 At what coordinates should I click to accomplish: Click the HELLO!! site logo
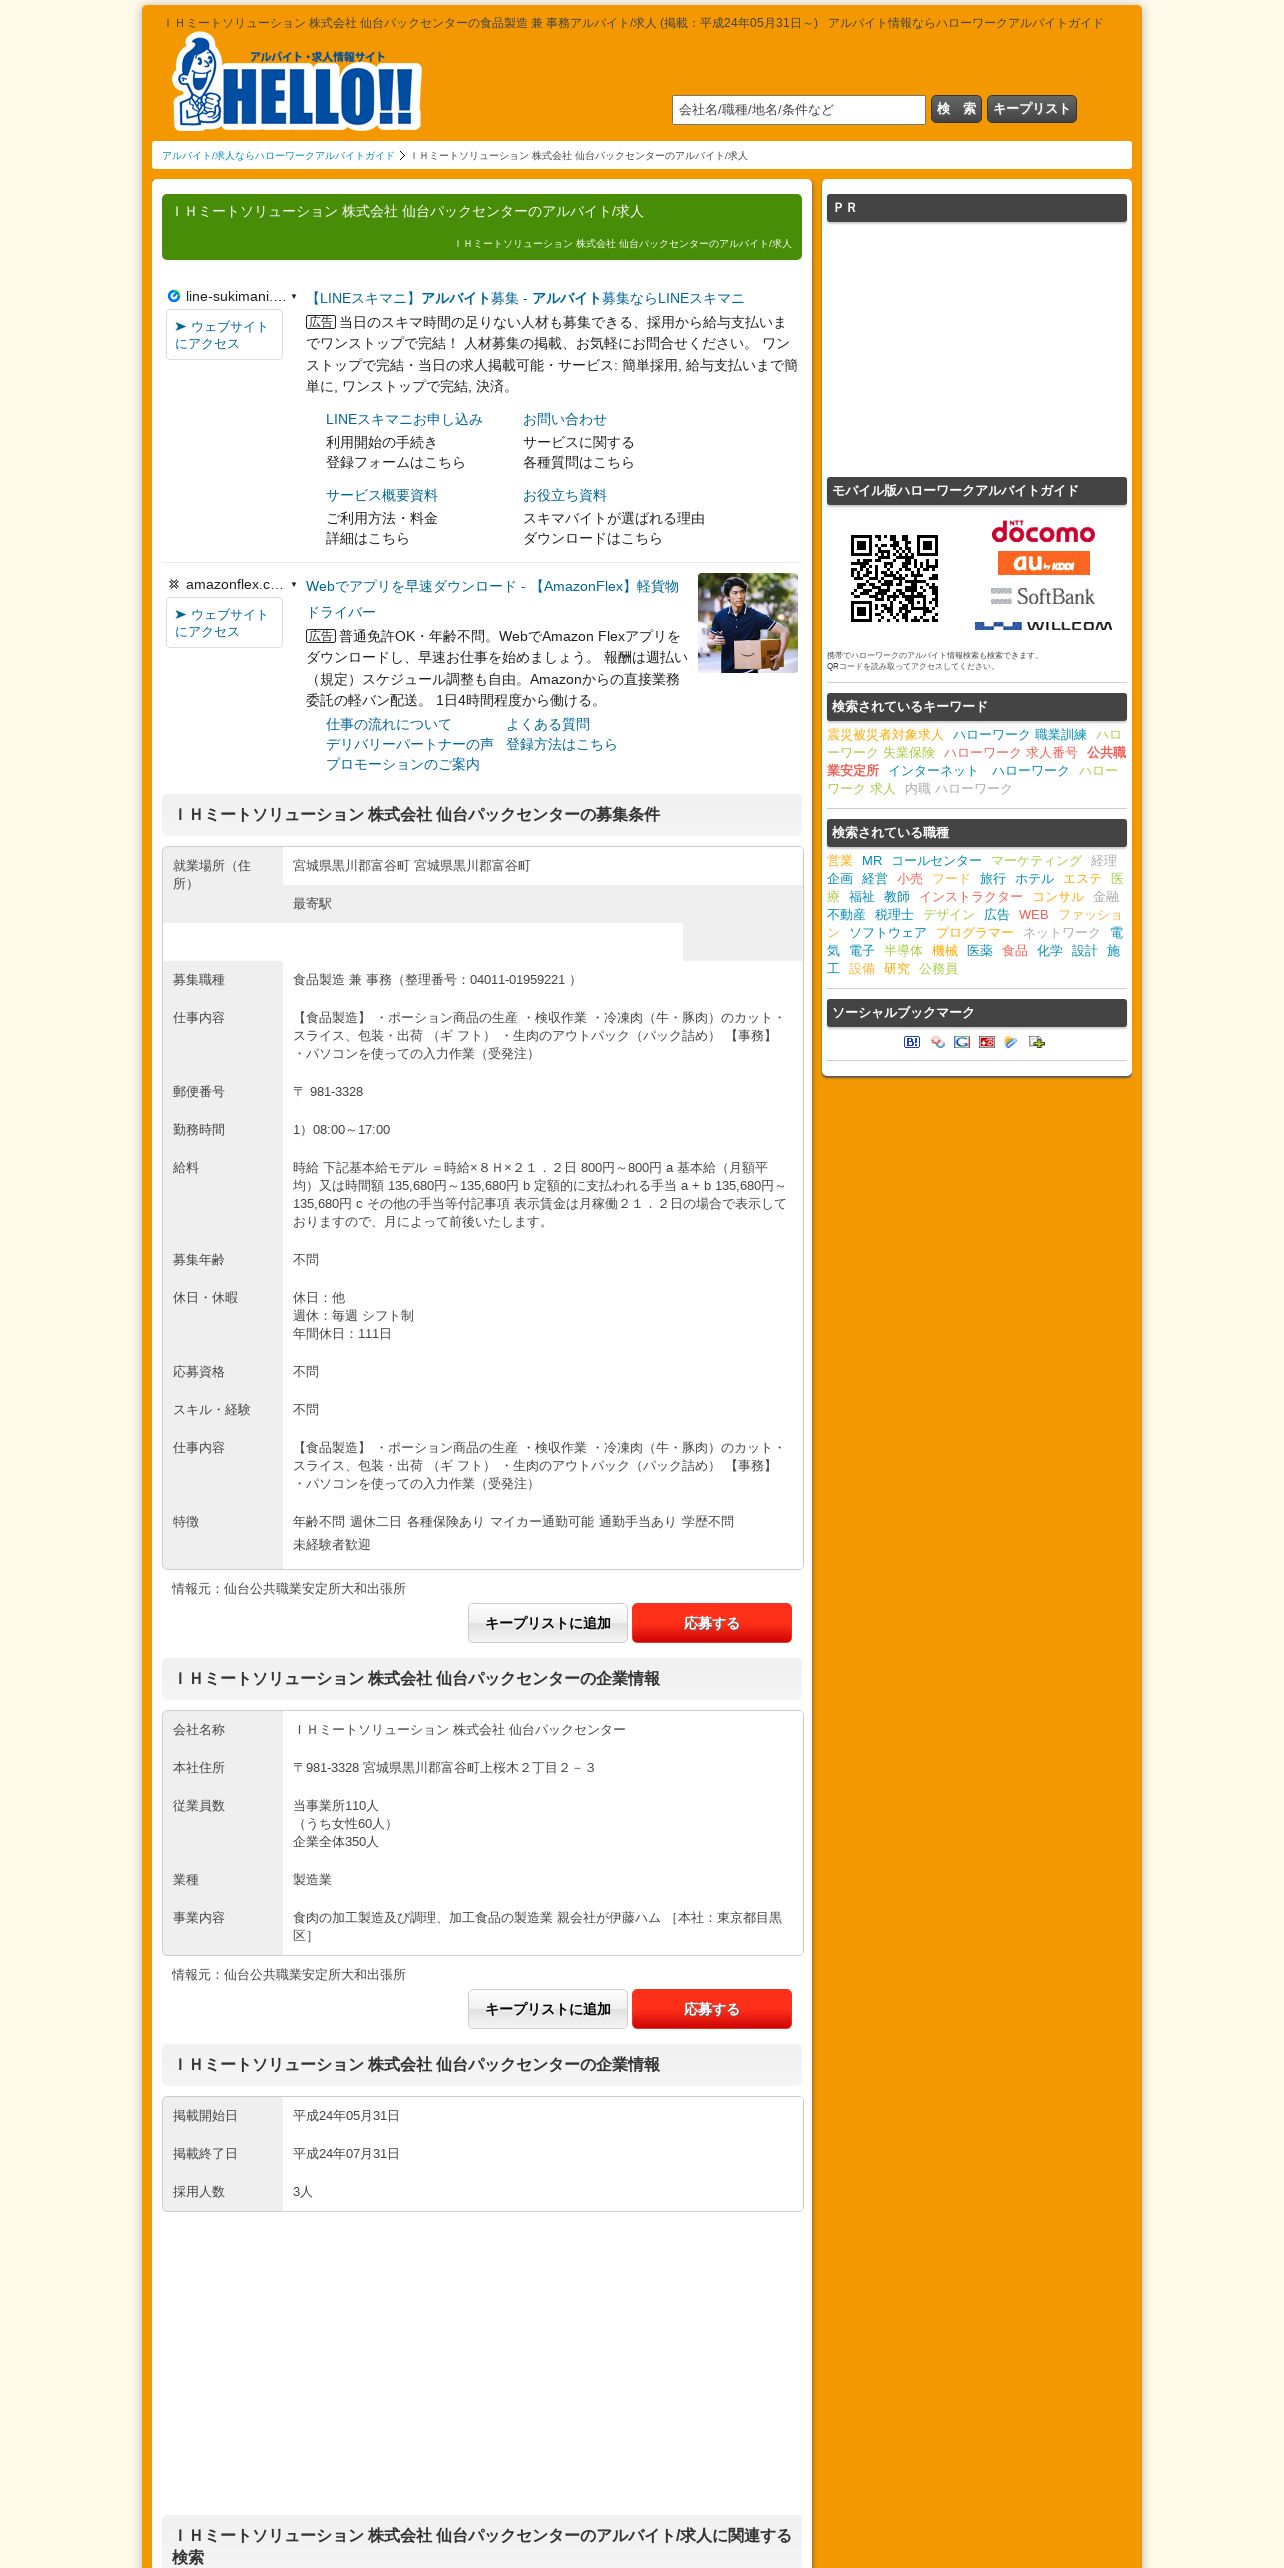297,82
